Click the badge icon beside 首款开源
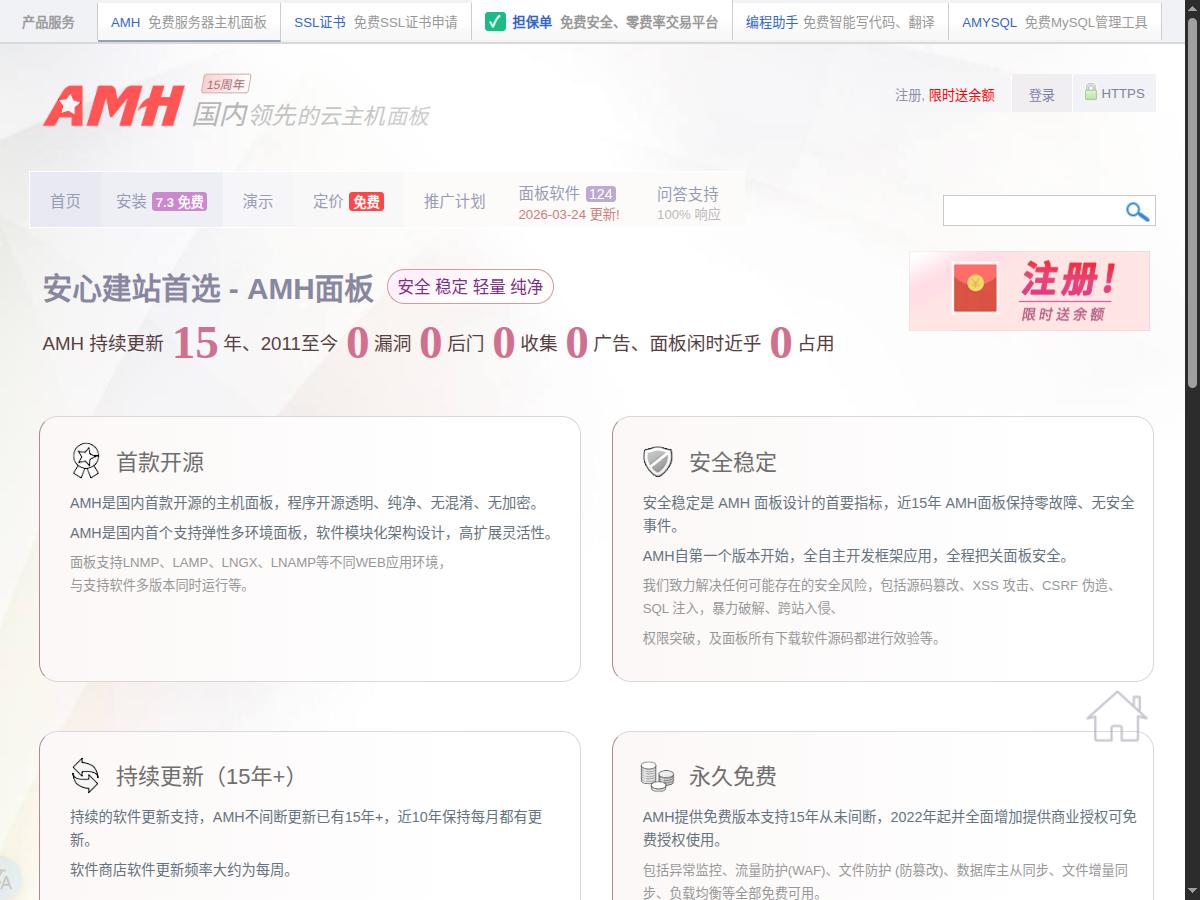Viewport: 1200px width, 900px height. click(86, 461)
